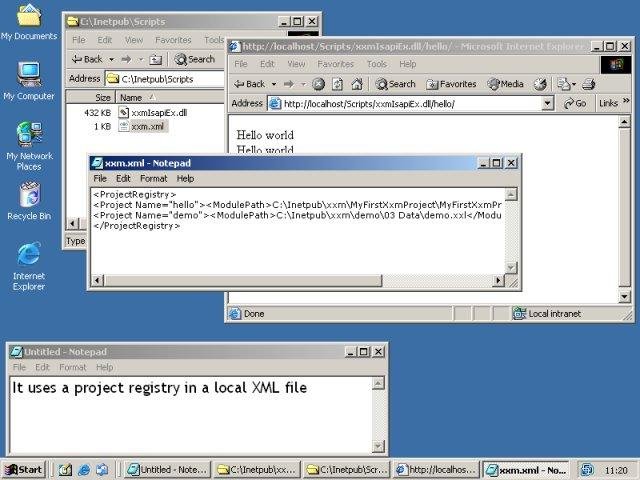Open Help menu in xxm.xml Notepad
Image resolution: width=640 pixels, height=480 pixels.
point(185,179)
